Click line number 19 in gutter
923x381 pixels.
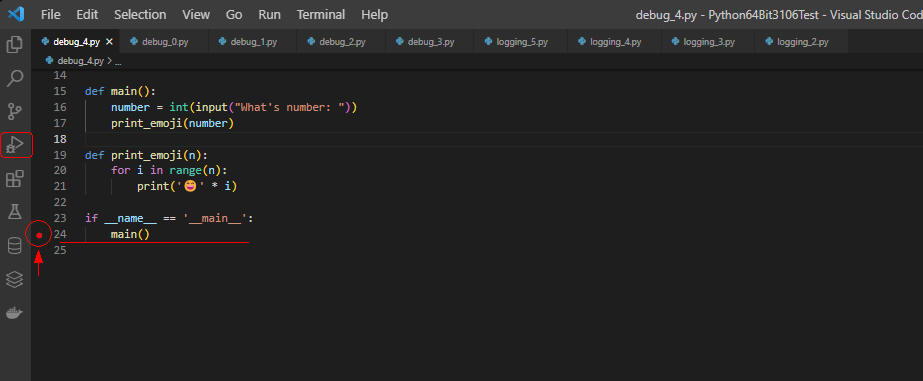click(60, 155)
